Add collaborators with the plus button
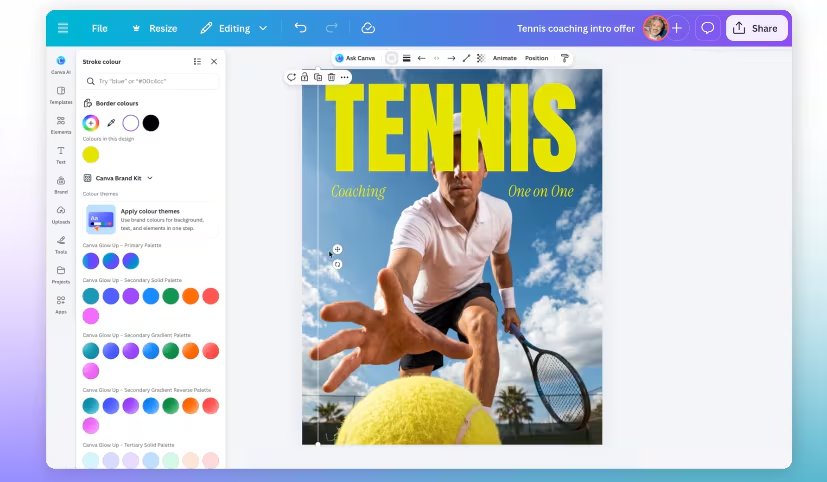This screenshot has height=482, width=827. 677,28
